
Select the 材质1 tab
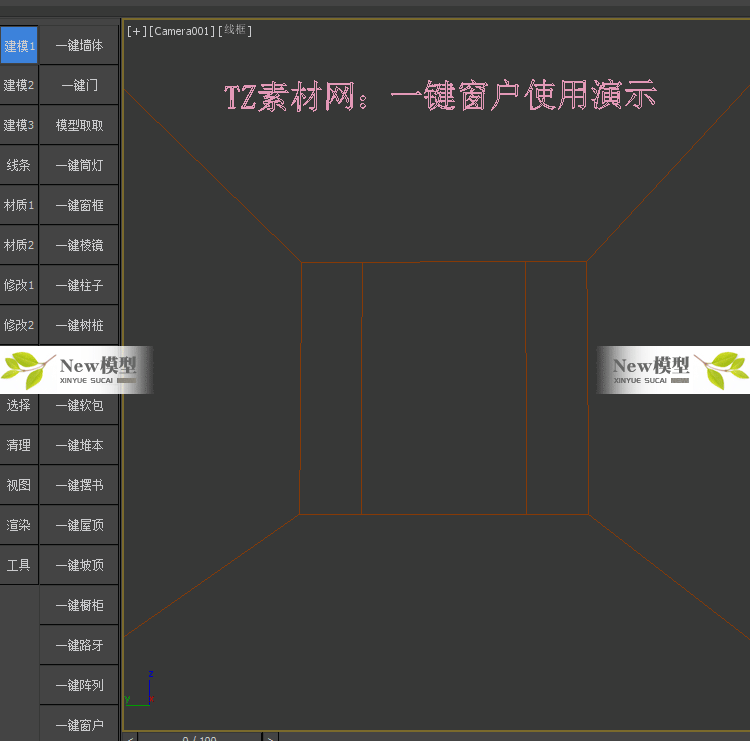tap(19, 205)
